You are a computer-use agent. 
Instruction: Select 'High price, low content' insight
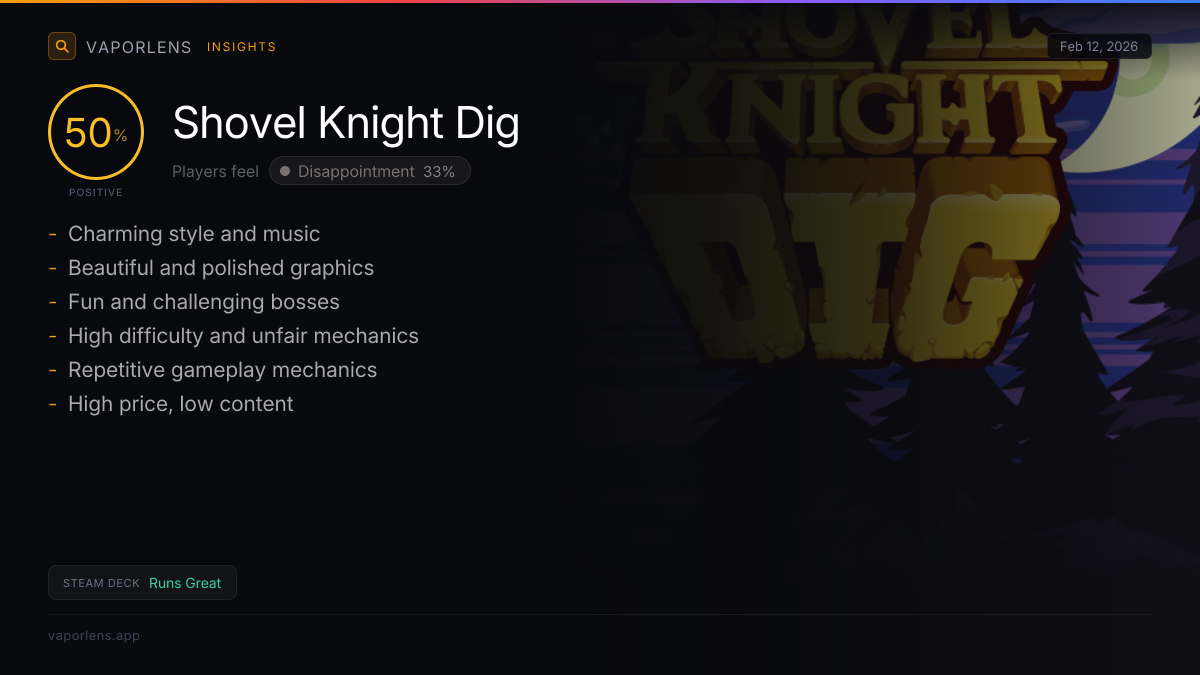point(181,404)
